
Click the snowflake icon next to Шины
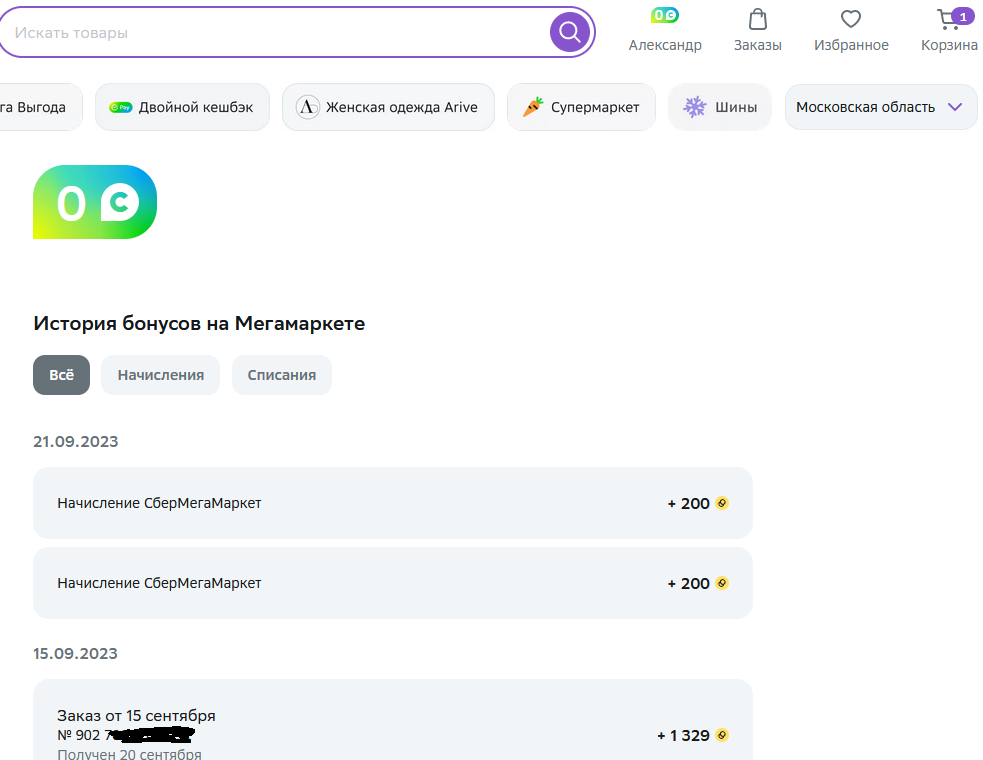tap(695, 107)
